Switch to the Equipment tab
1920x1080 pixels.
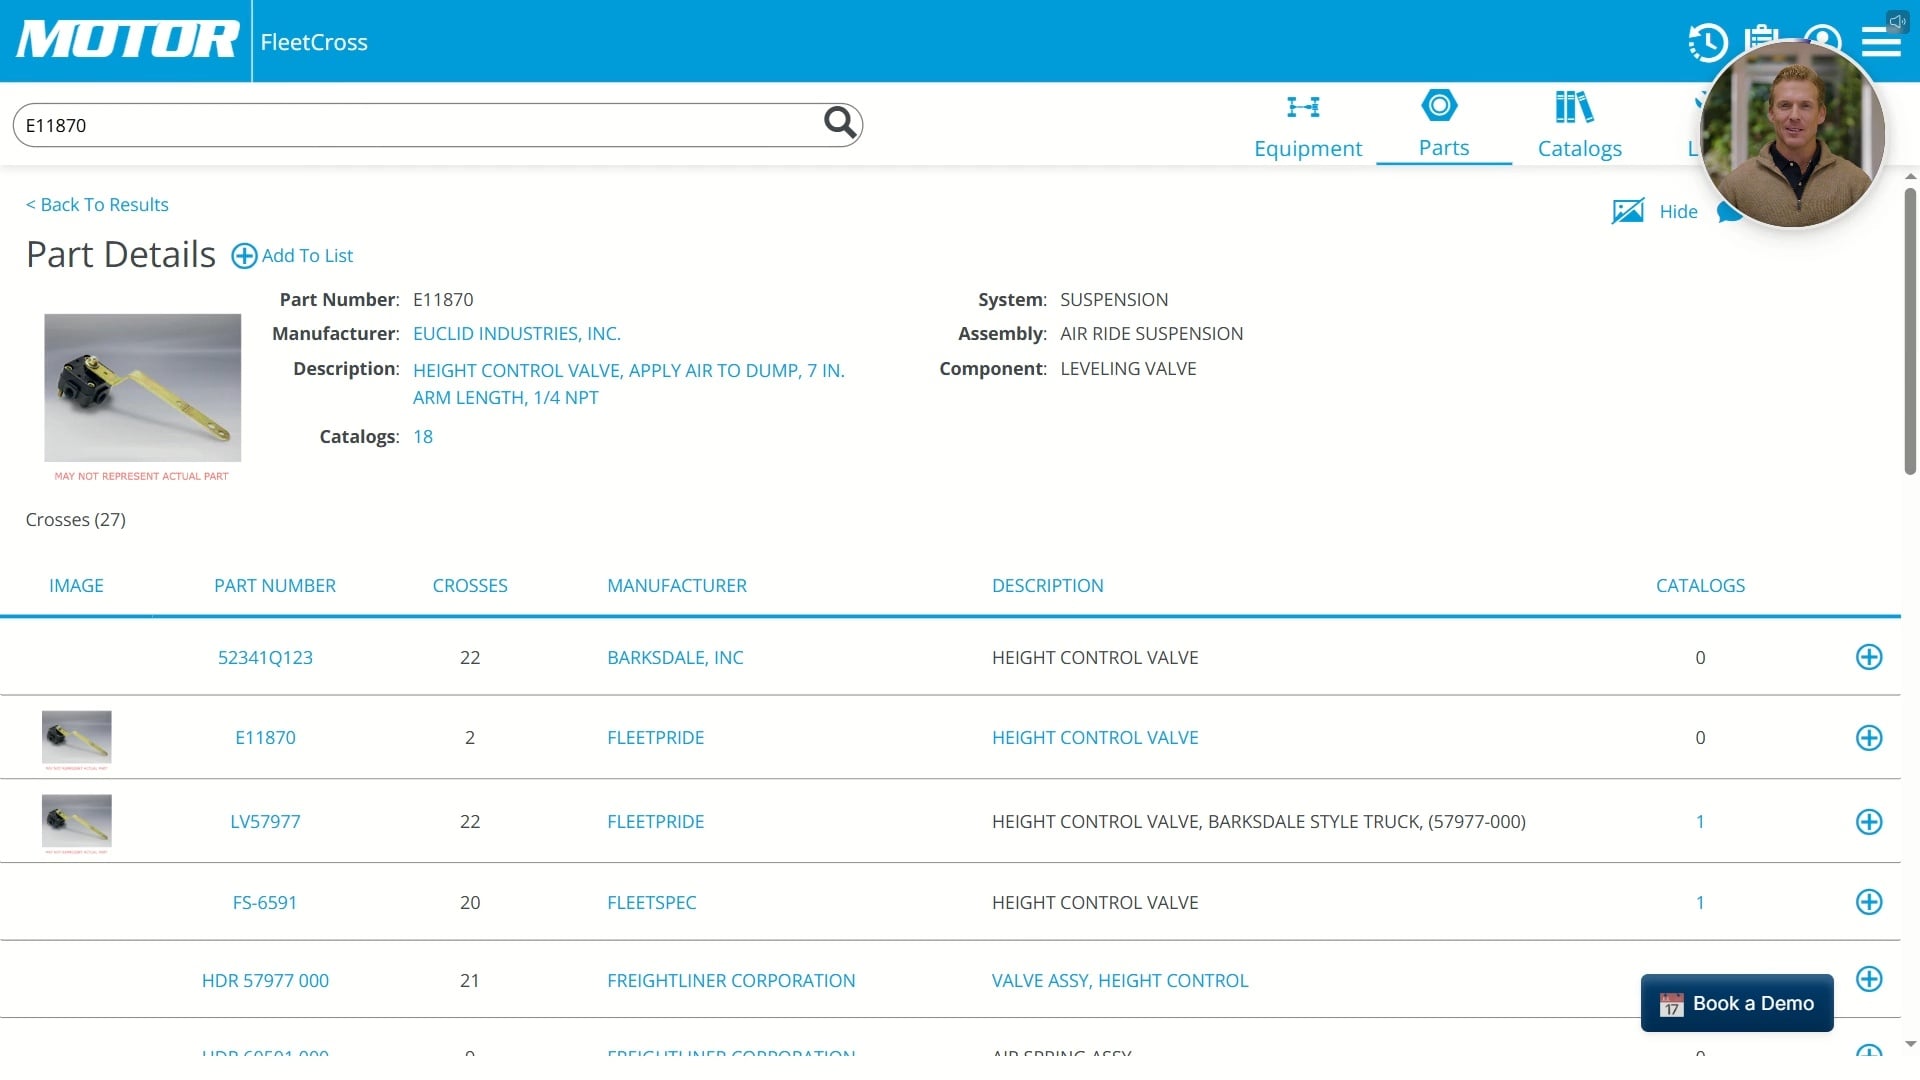[x=1308, y=128]
